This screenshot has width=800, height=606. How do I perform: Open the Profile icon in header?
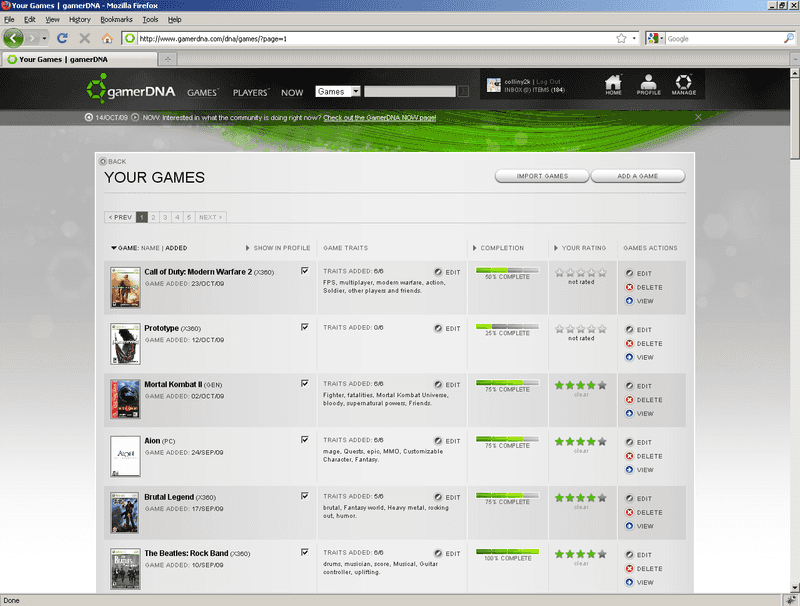(648, 84)
